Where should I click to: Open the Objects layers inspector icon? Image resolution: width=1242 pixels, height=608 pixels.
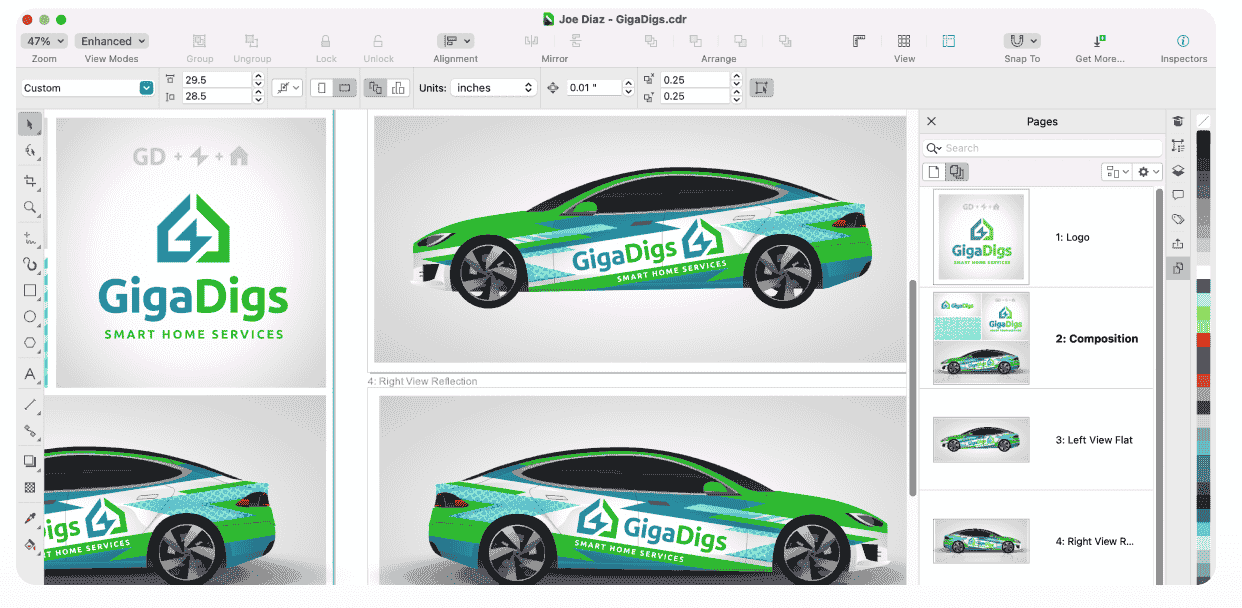(x=1178, y=170)
